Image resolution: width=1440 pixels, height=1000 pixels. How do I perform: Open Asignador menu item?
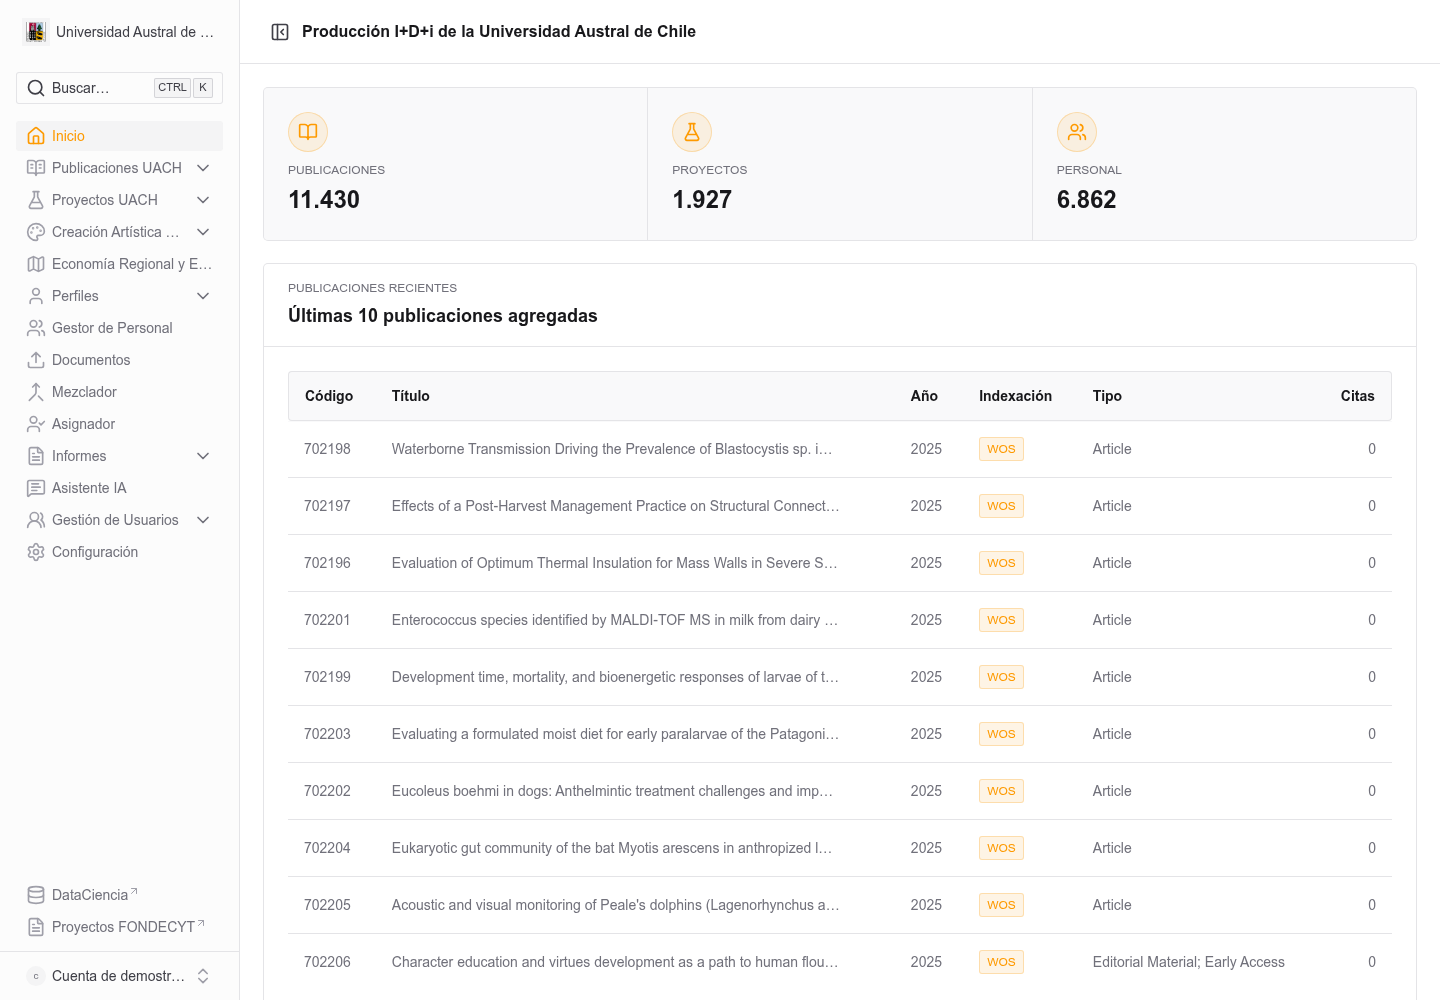(x=119, y=424)
